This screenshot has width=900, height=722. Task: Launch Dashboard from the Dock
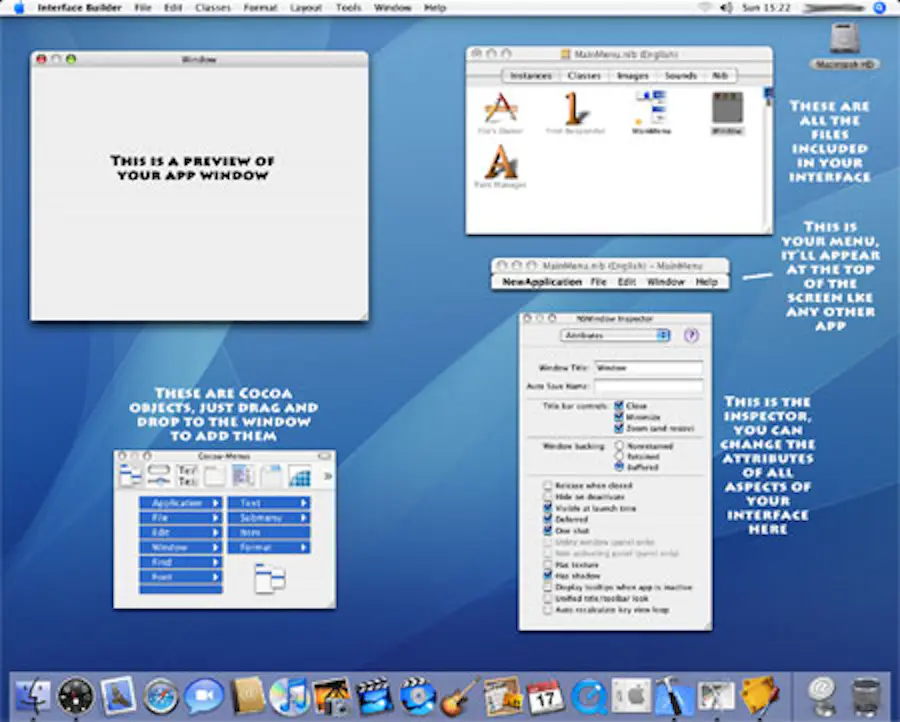coord(76,696)
